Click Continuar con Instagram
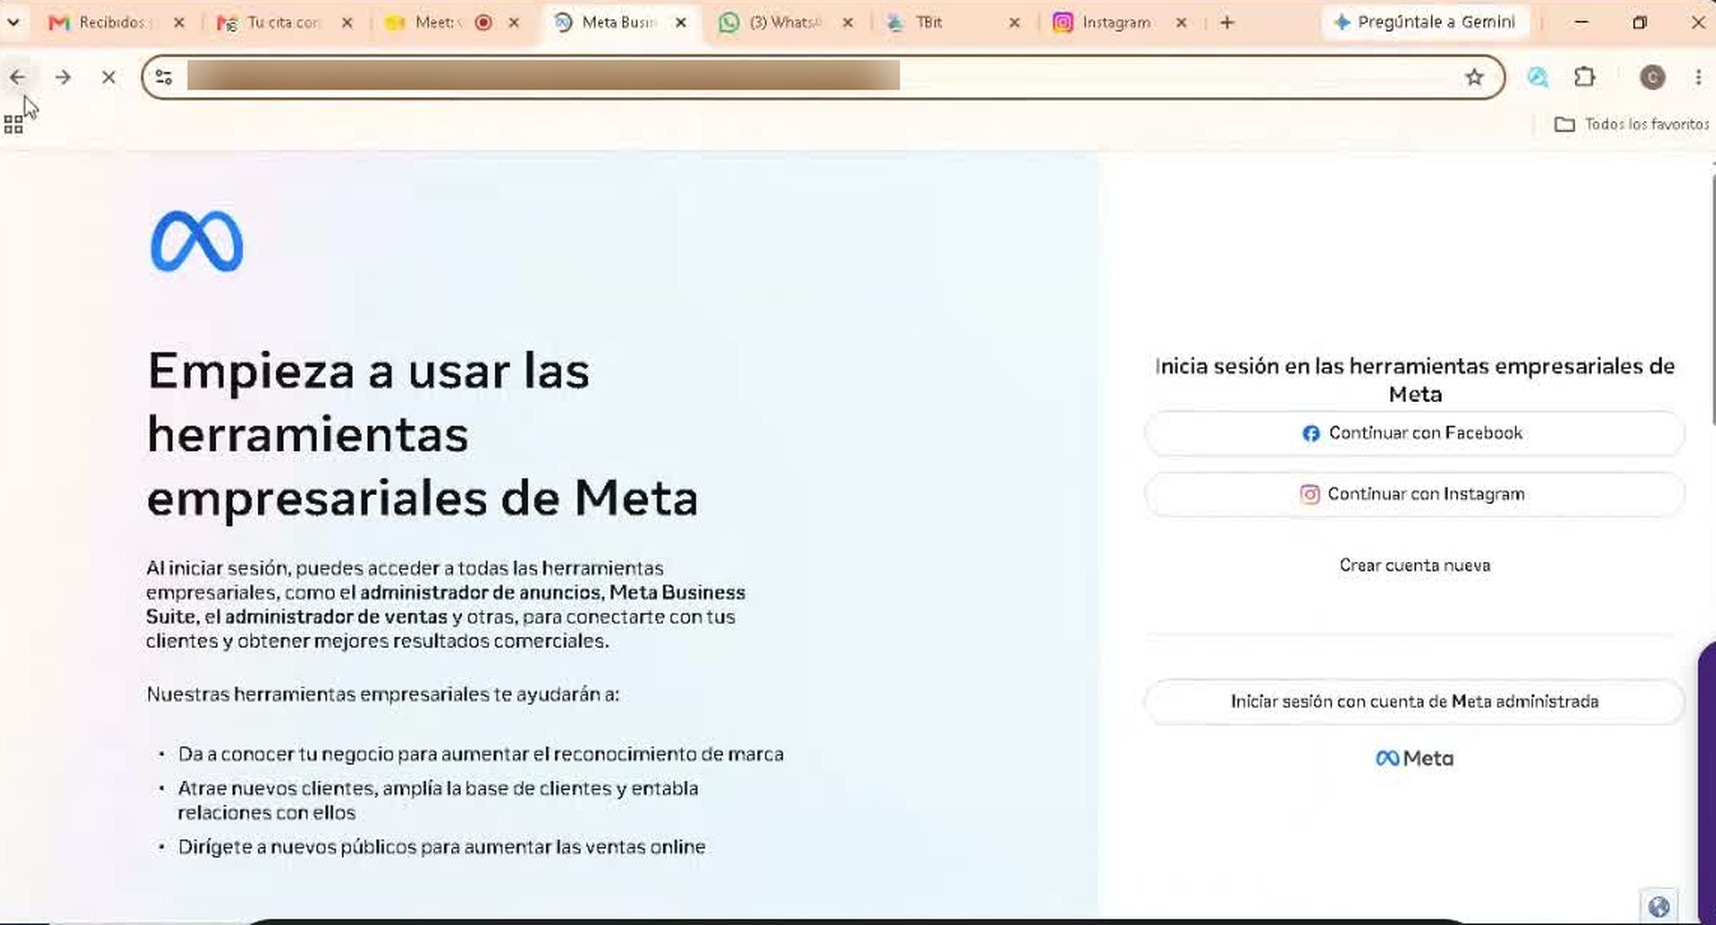Image resolution: width=1716 pixels, height=925 pixels. 1414,494
